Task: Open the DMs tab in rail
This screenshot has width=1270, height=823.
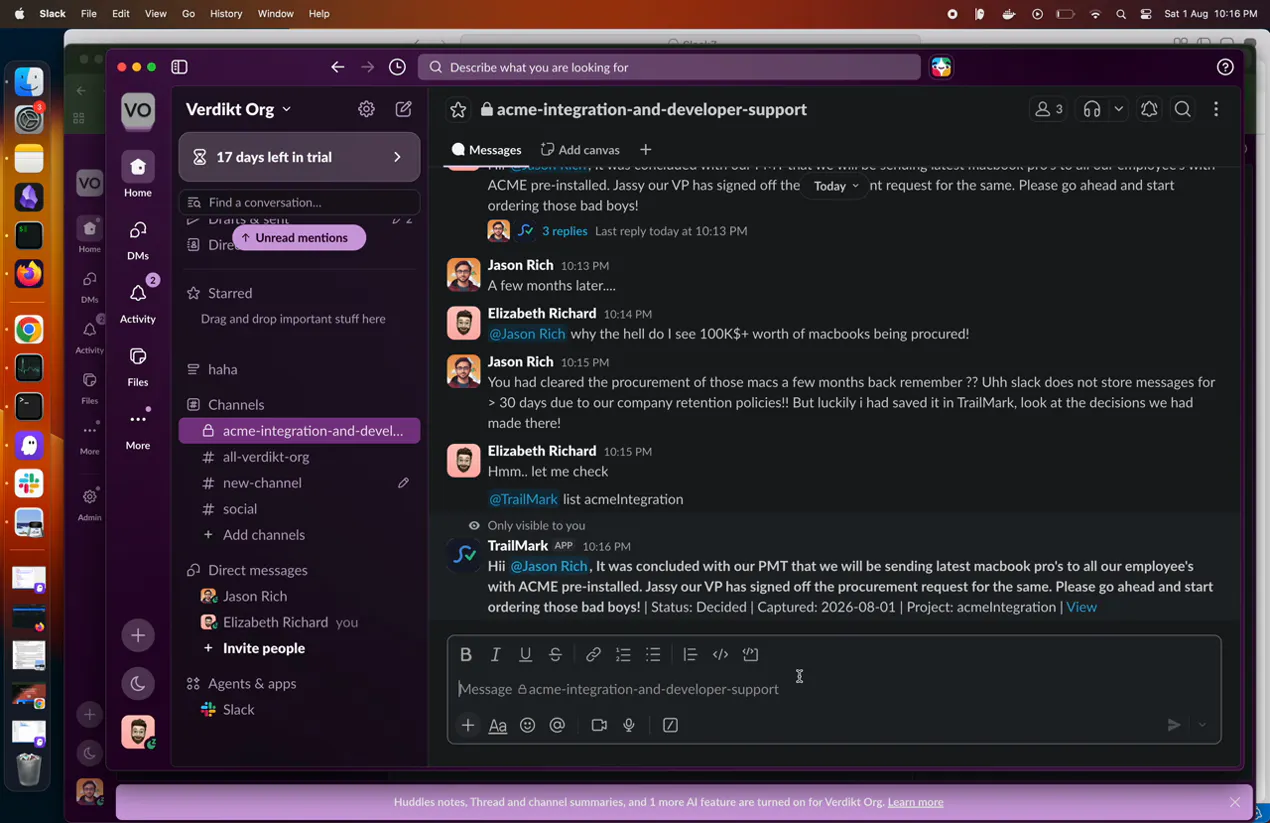Action: click(138, 240)
